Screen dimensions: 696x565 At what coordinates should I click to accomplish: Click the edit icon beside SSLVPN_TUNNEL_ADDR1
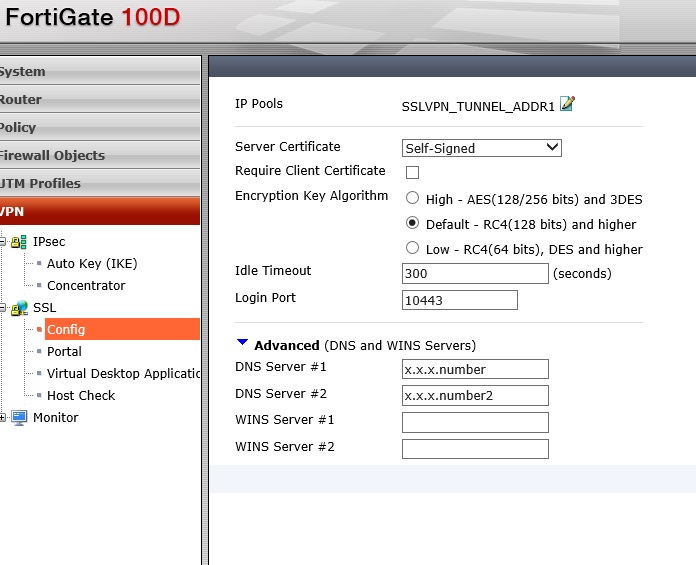tap(568, 104)
